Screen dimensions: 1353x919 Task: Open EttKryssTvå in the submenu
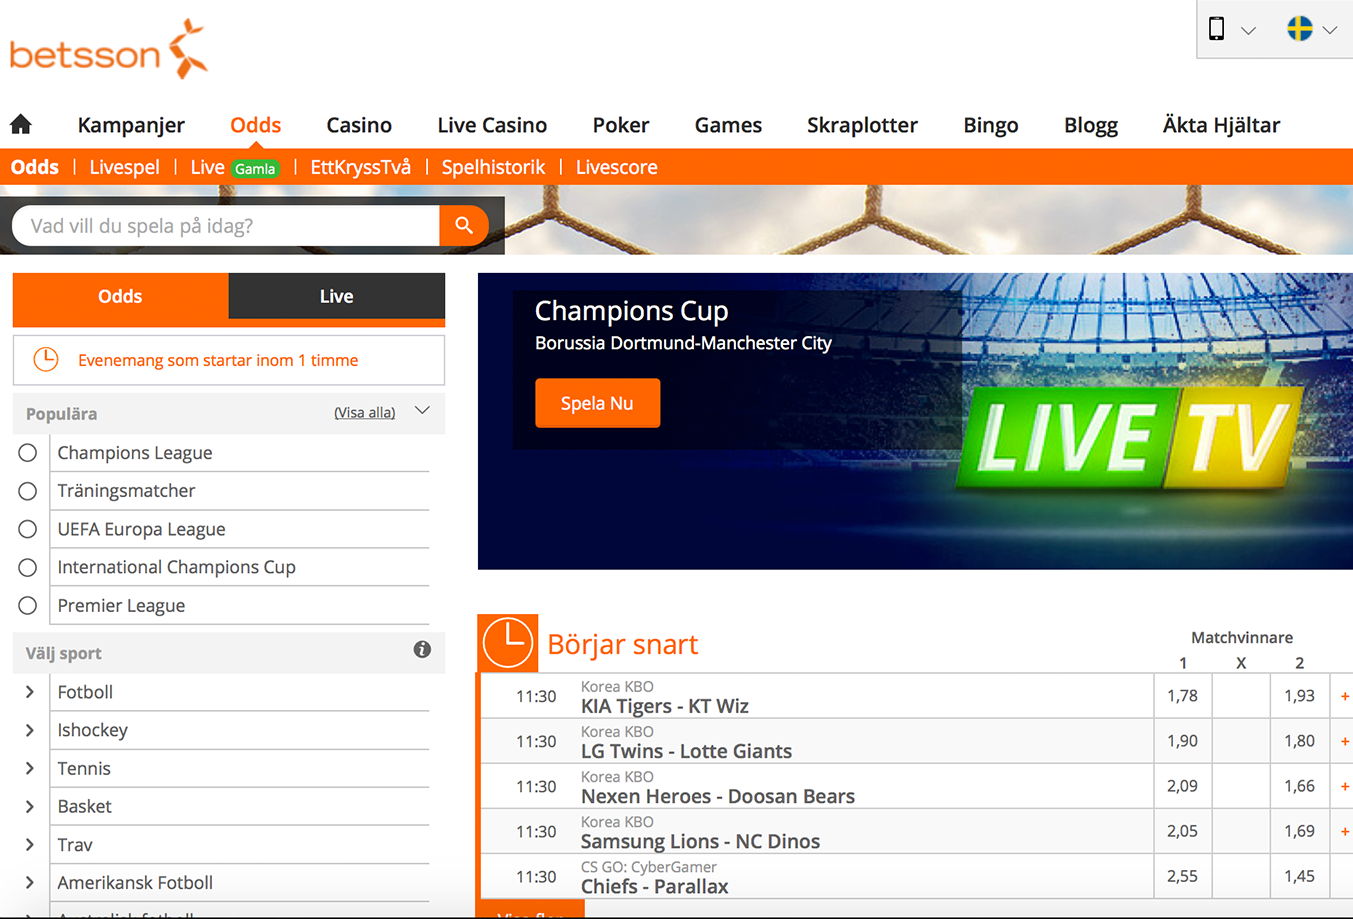click(361, 167)
